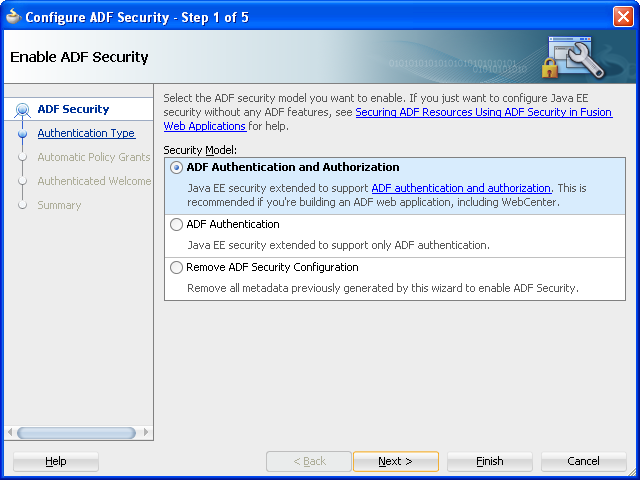640x480 pixels.
Task: Click the left scroll arrow in steps panel
Action: pyautogui.click(x=10, y=432)
